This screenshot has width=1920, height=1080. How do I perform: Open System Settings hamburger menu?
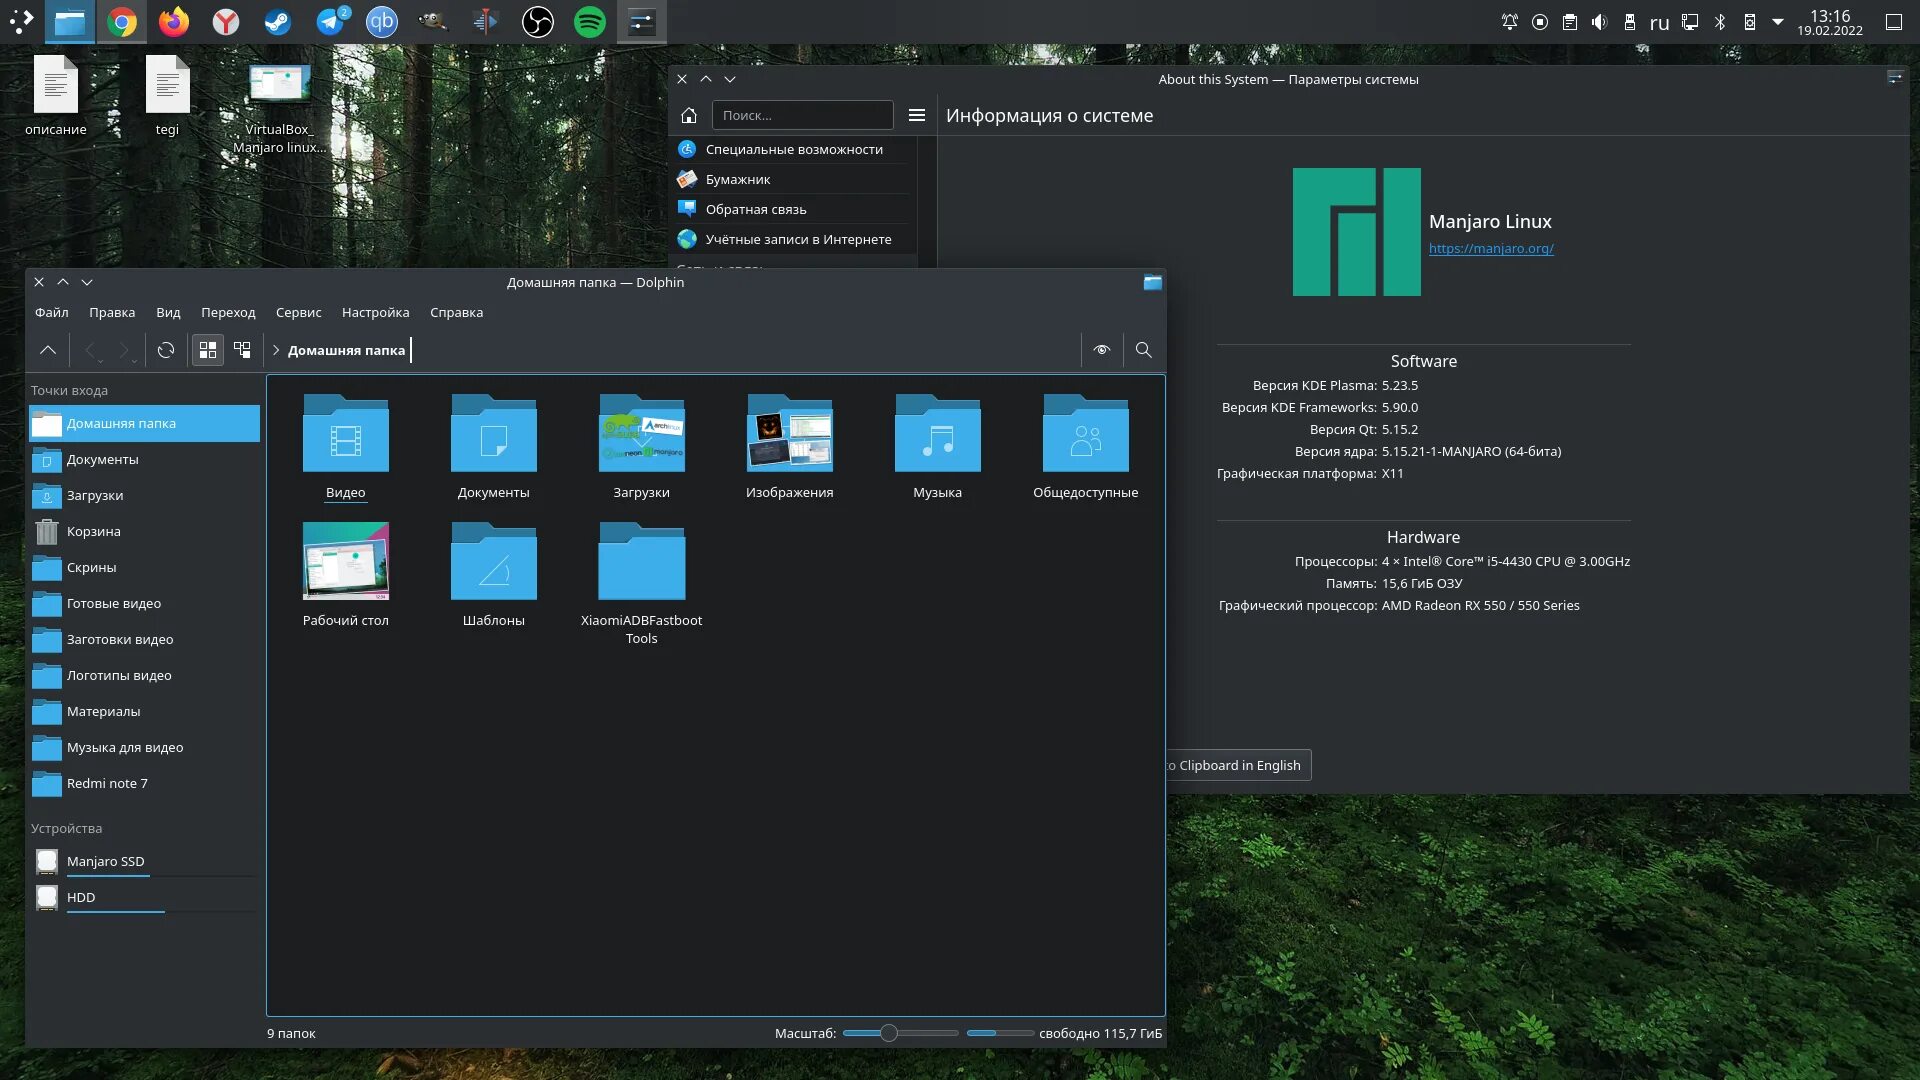tap(916, 116)
